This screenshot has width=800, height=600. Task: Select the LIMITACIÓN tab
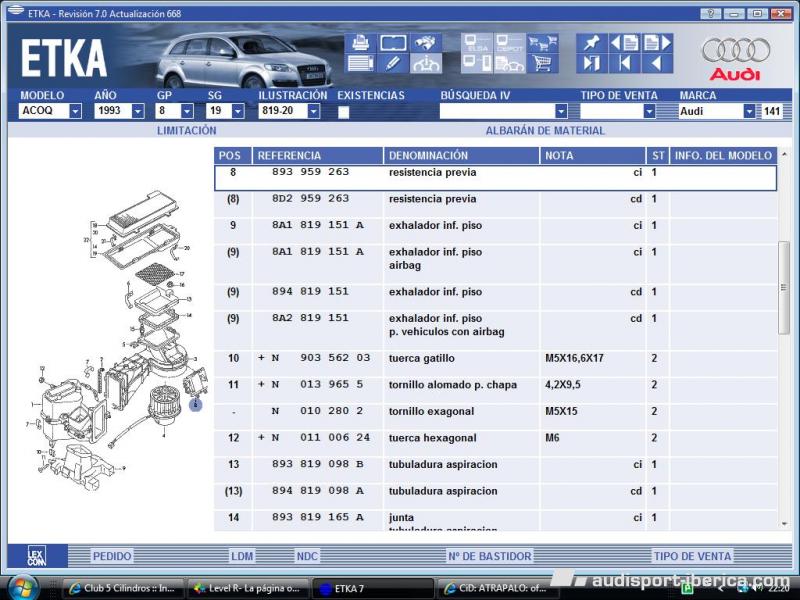187,131
